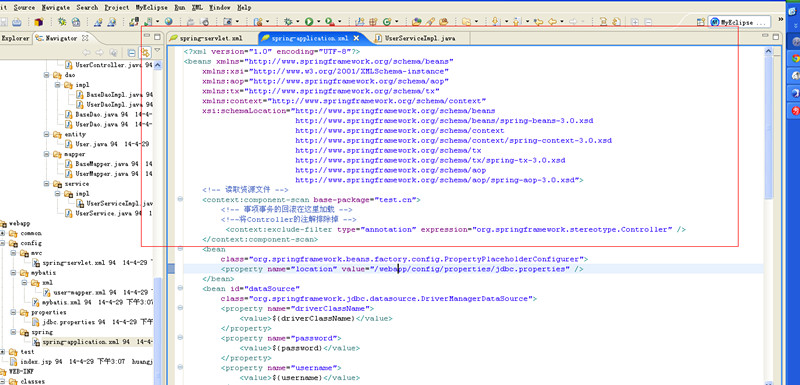Place cursor on jdbc.properties value line
This screenshot has height=385, width=800.
[402, 269]
